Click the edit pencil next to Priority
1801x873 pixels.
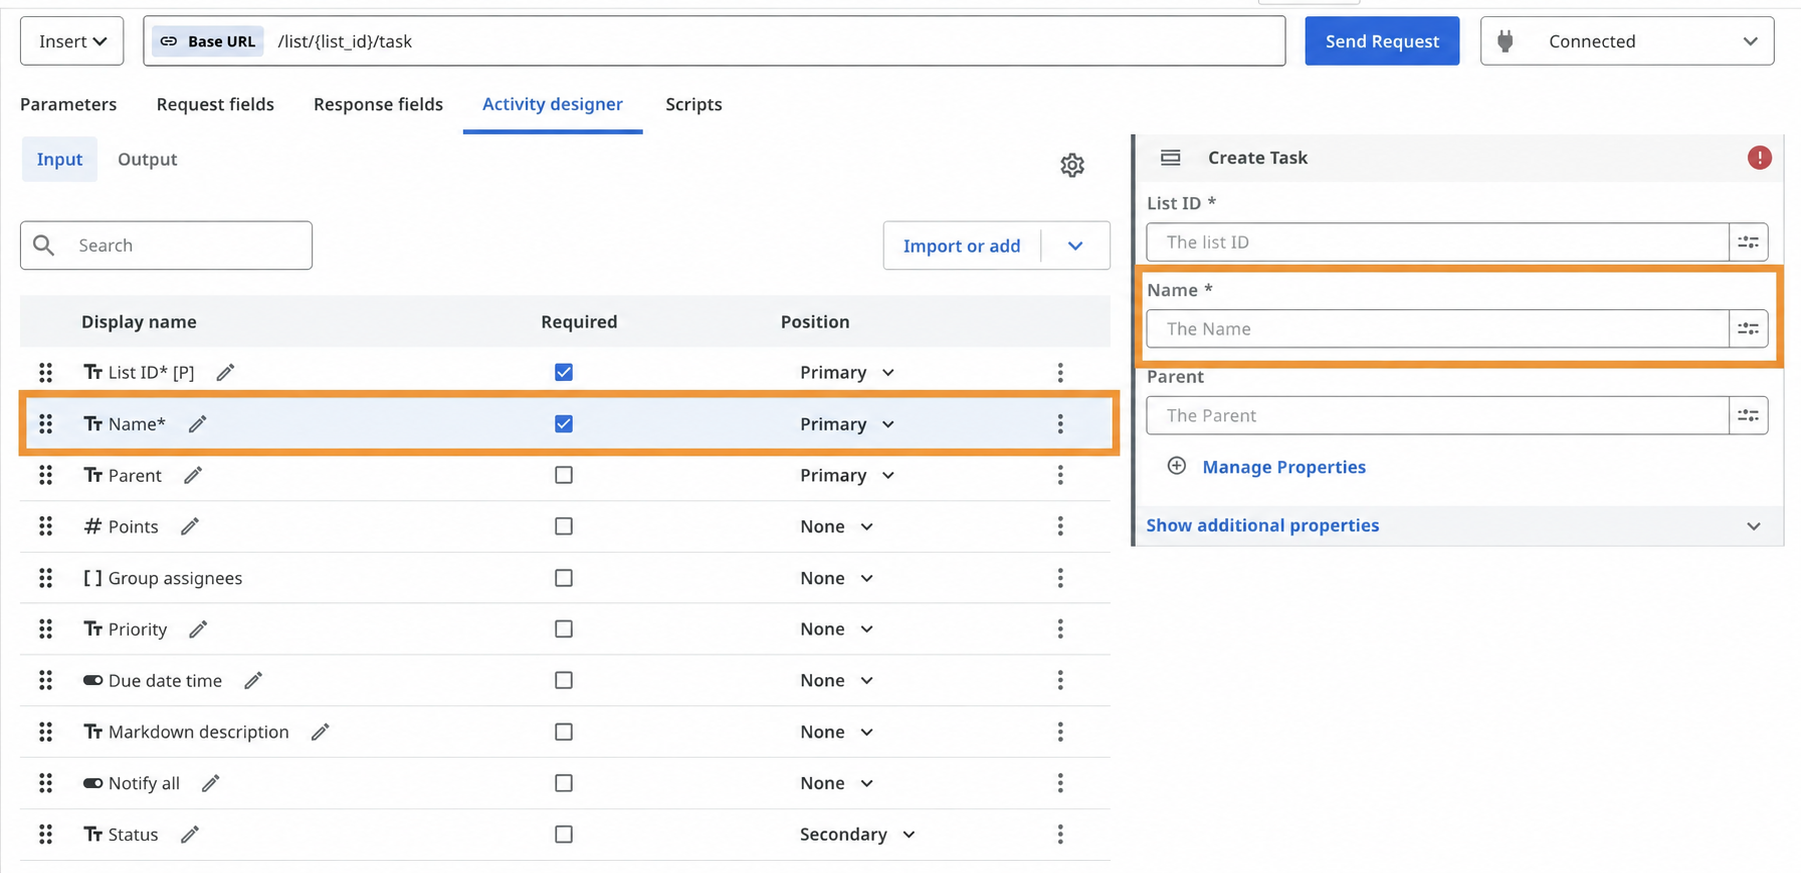coord(198,629)
